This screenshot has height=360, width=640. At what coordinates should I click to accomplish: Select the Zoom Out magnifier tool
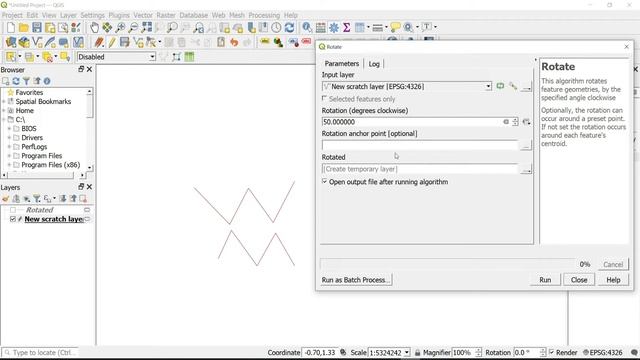[133, 27]
